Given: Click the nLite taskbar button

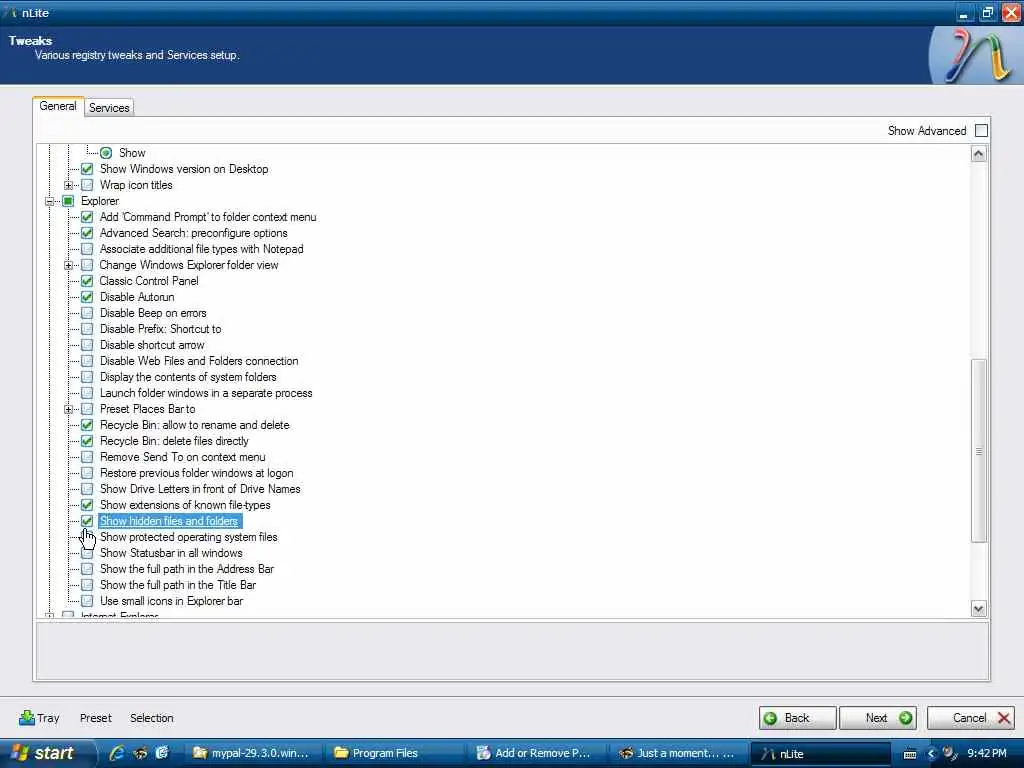Looking at the screenshot, I should coord(820,753).
